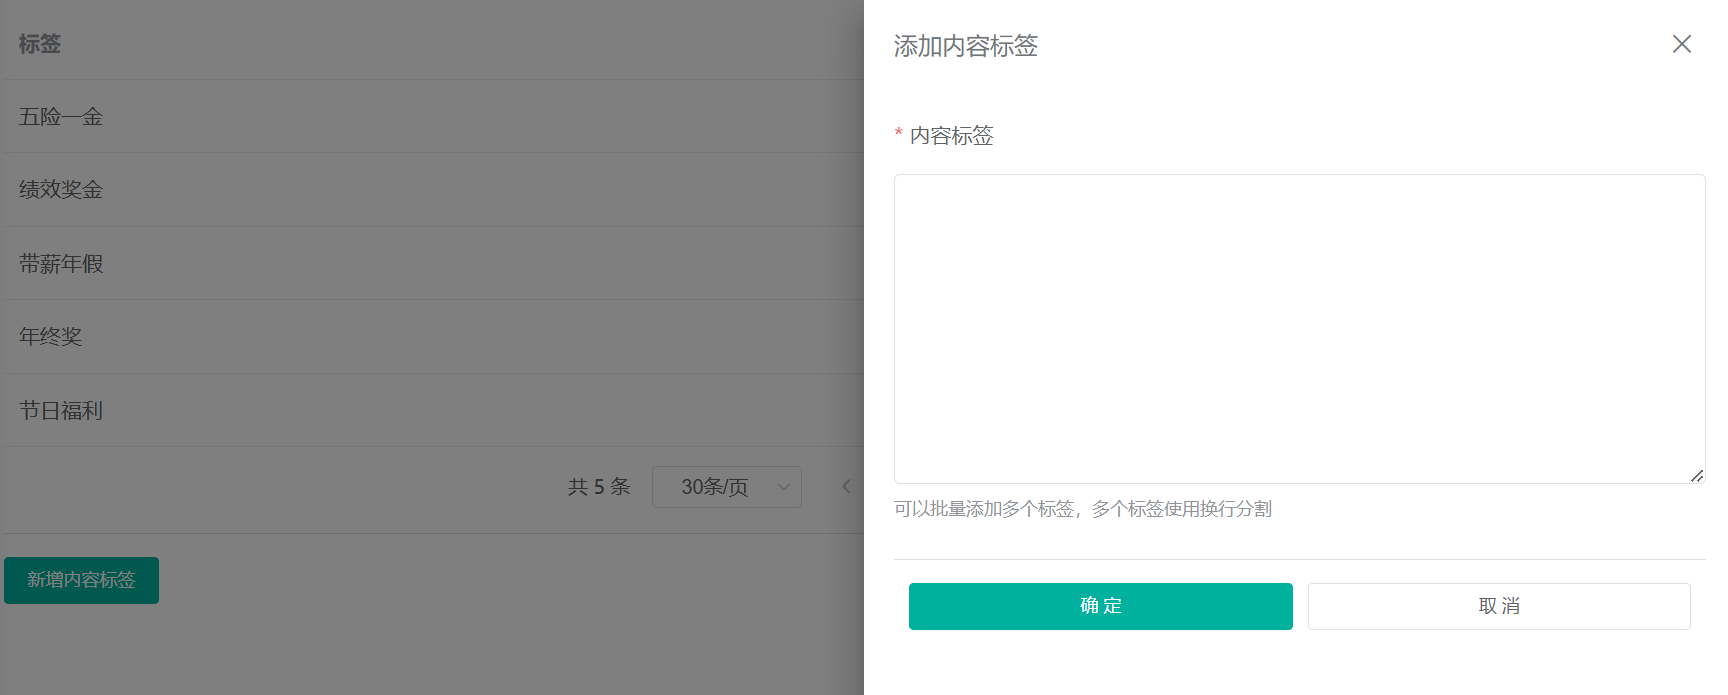1728x695 pixels.
Task: Click the 确定 confirm button
Action: coord(1100,606)
